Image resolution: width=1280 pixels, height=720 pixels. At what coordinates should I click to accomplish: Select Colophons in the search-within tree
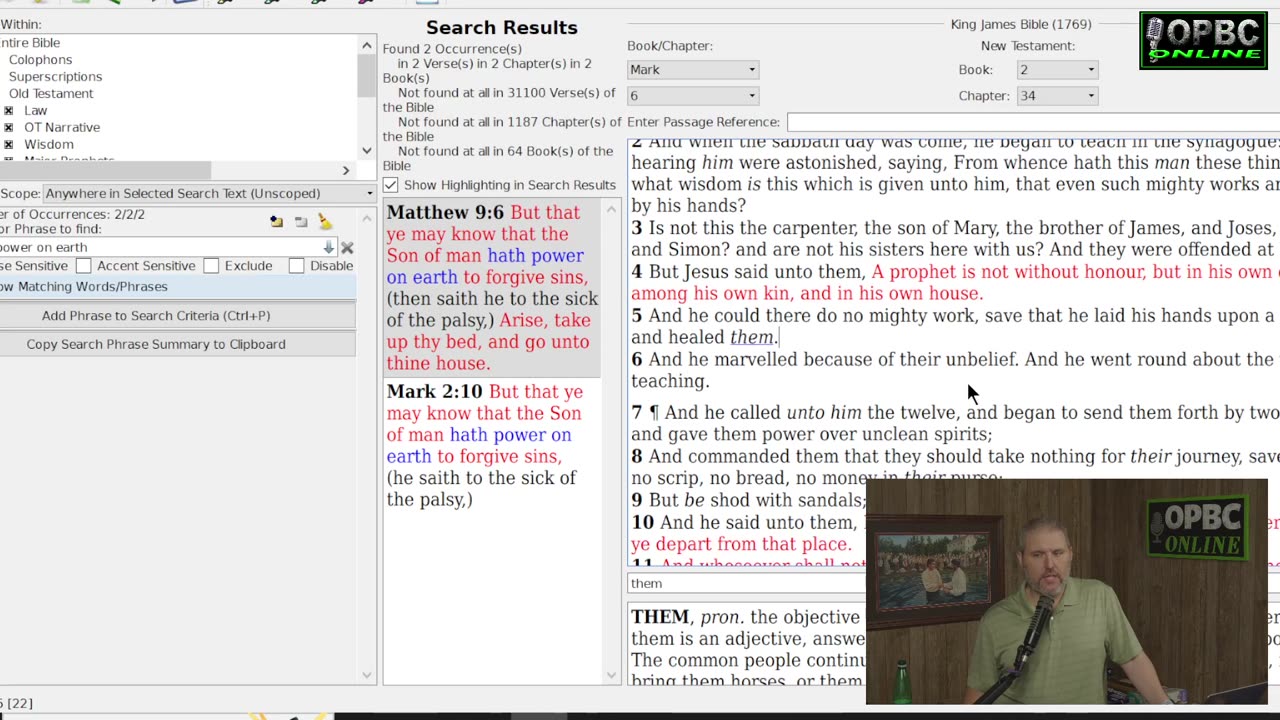pos(40,59)
